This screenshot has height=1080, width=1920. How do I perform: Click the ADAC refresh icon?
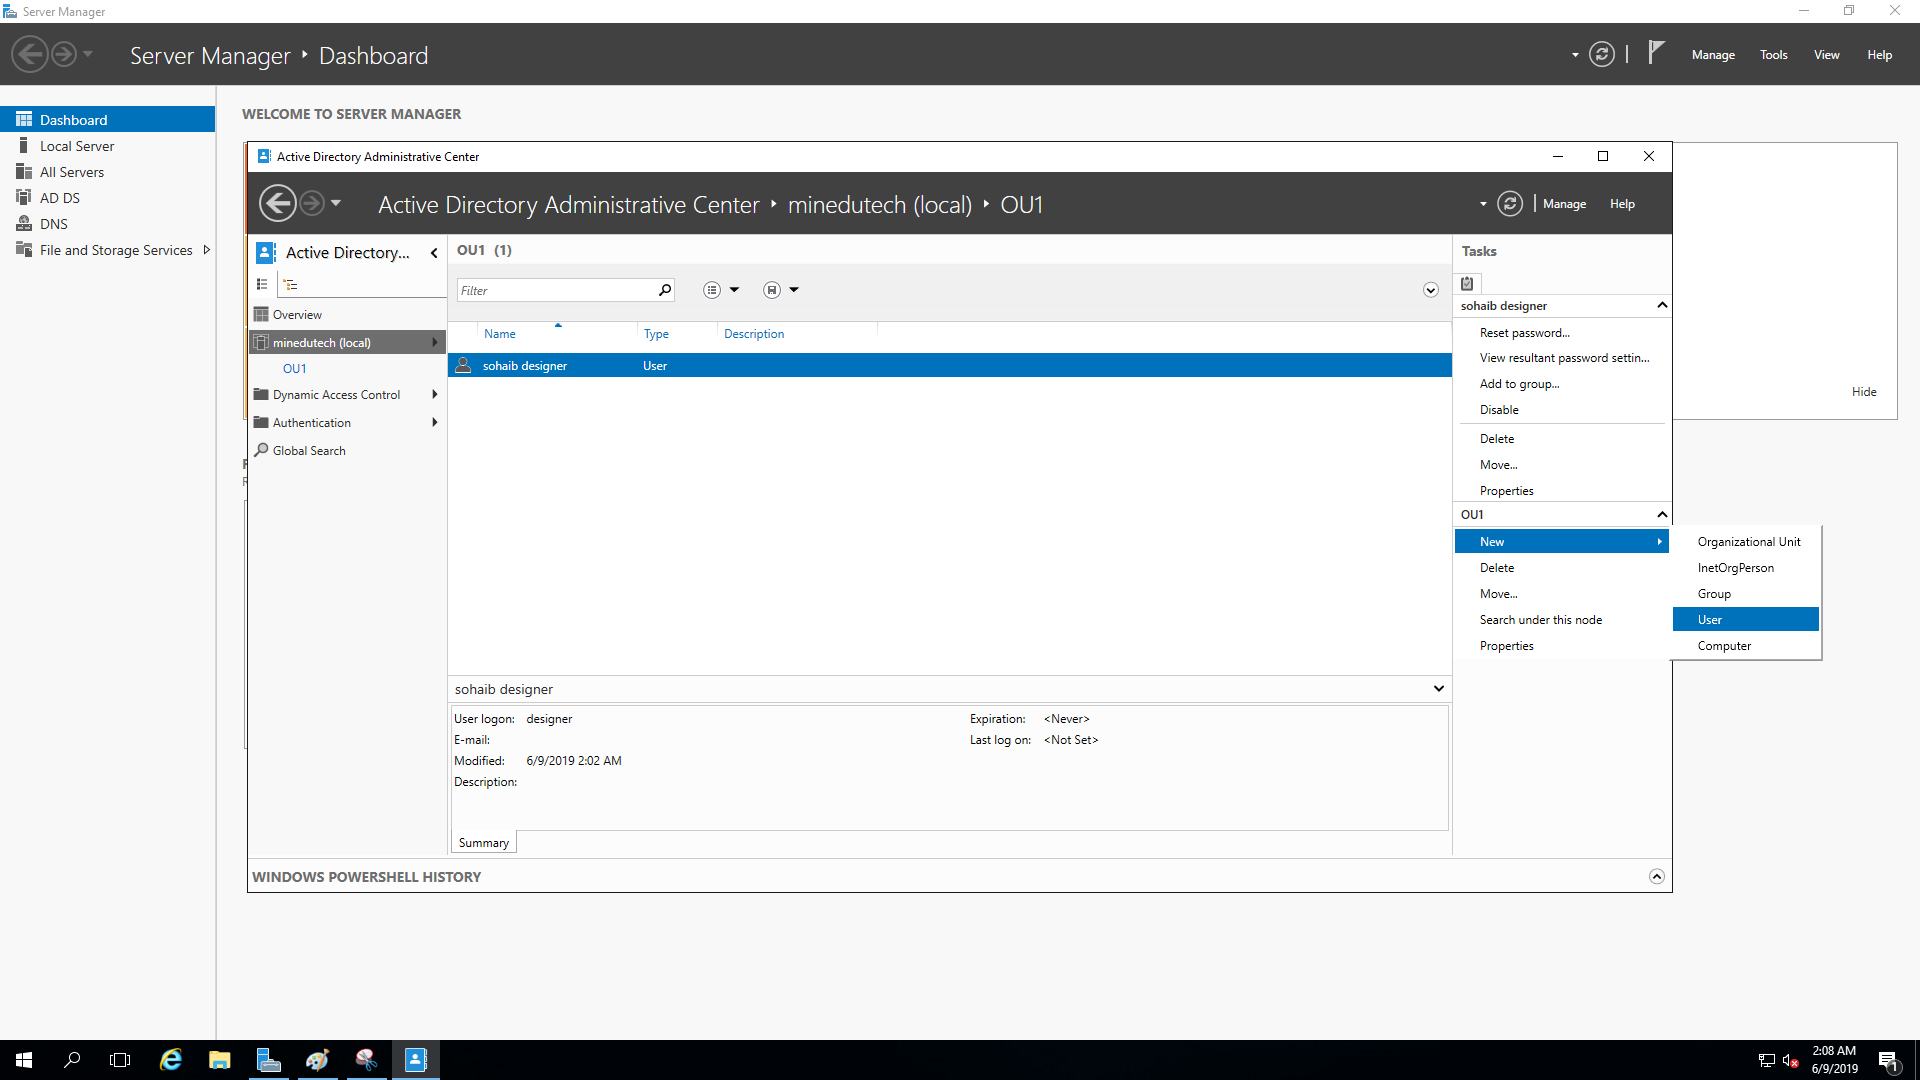(1509, 204)
